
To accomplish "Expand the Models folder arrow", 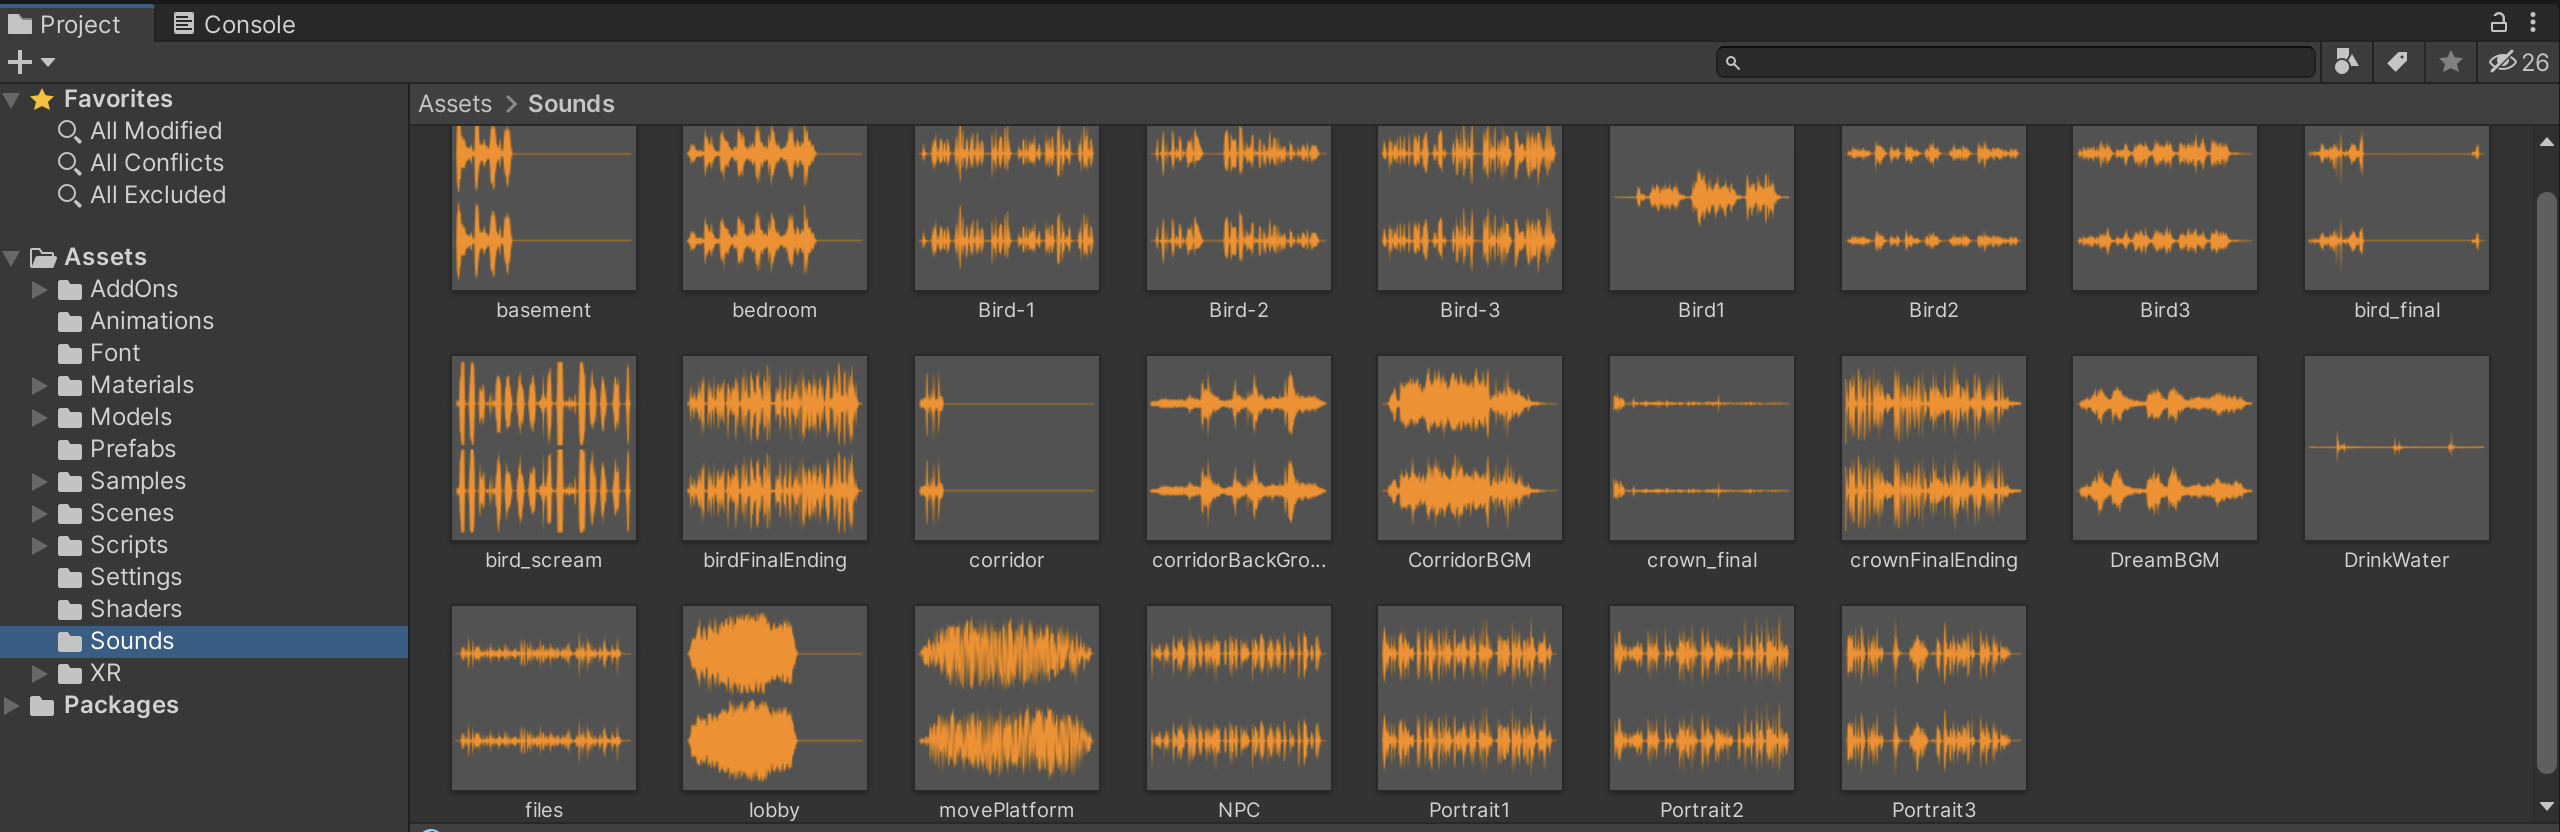I will click(x=39, y=417).
